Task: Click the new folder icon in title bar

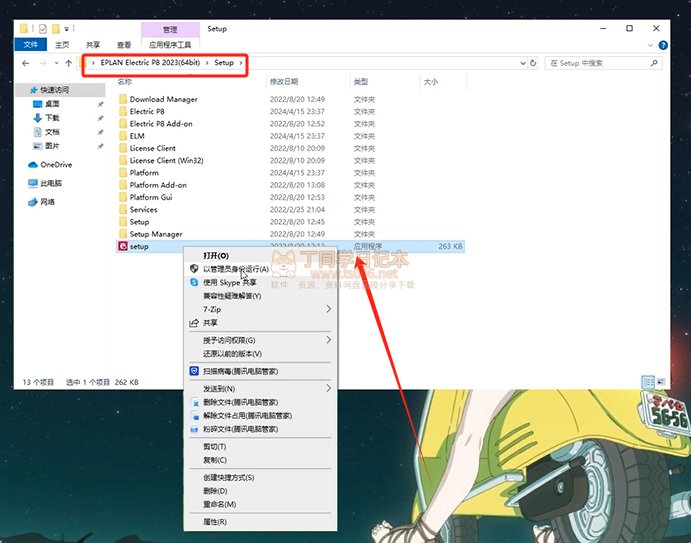Action: pyautogui.click(x=56, y=29)
